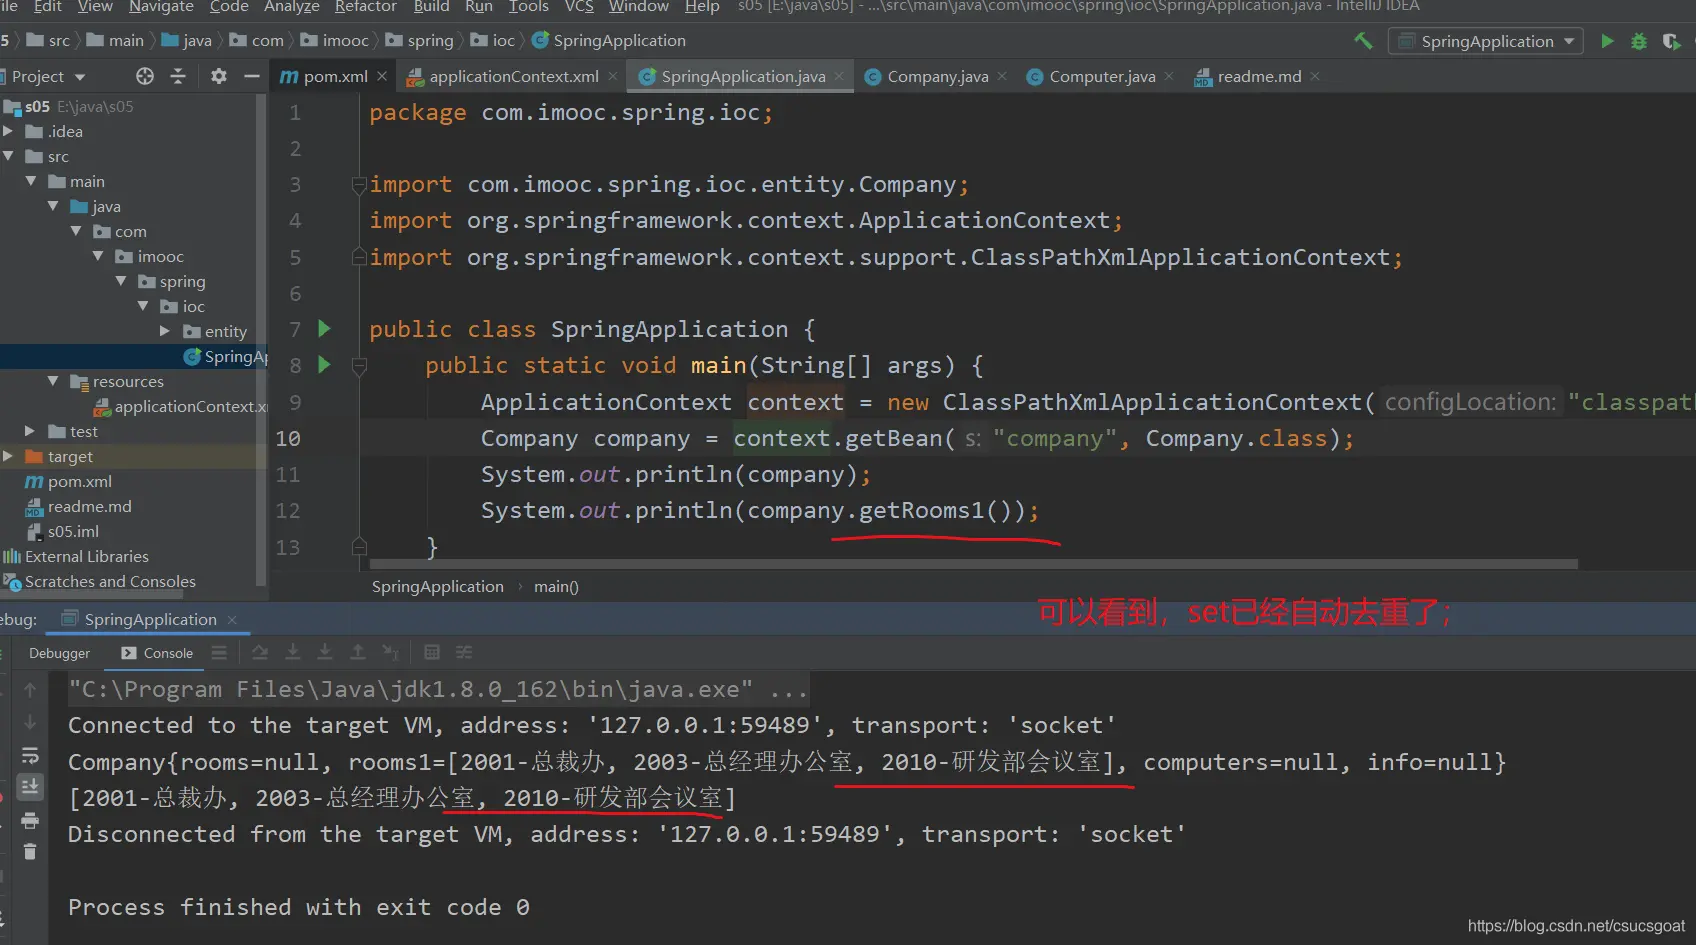The width and height of the screenshot is (1696, 945).
Task: Click the print icon beside console output
Action: click(x=30, y=820)
